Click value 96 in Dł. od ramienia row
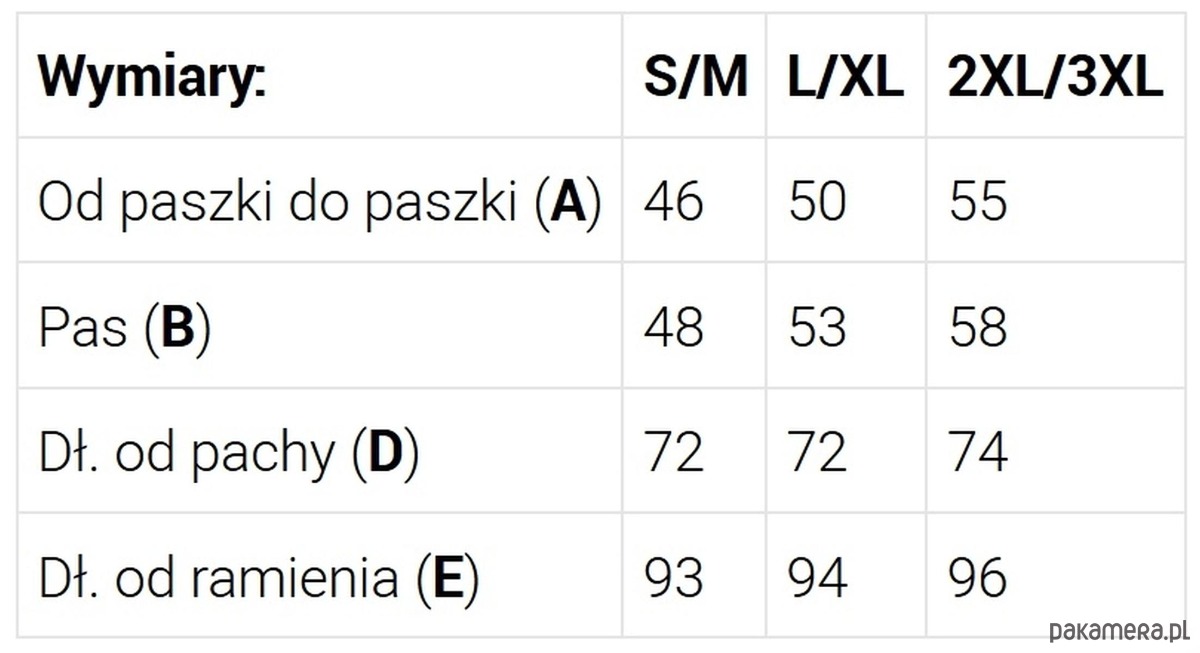Image resolution: width=1200 pixels, height=653 pixels. coord(978,578)
